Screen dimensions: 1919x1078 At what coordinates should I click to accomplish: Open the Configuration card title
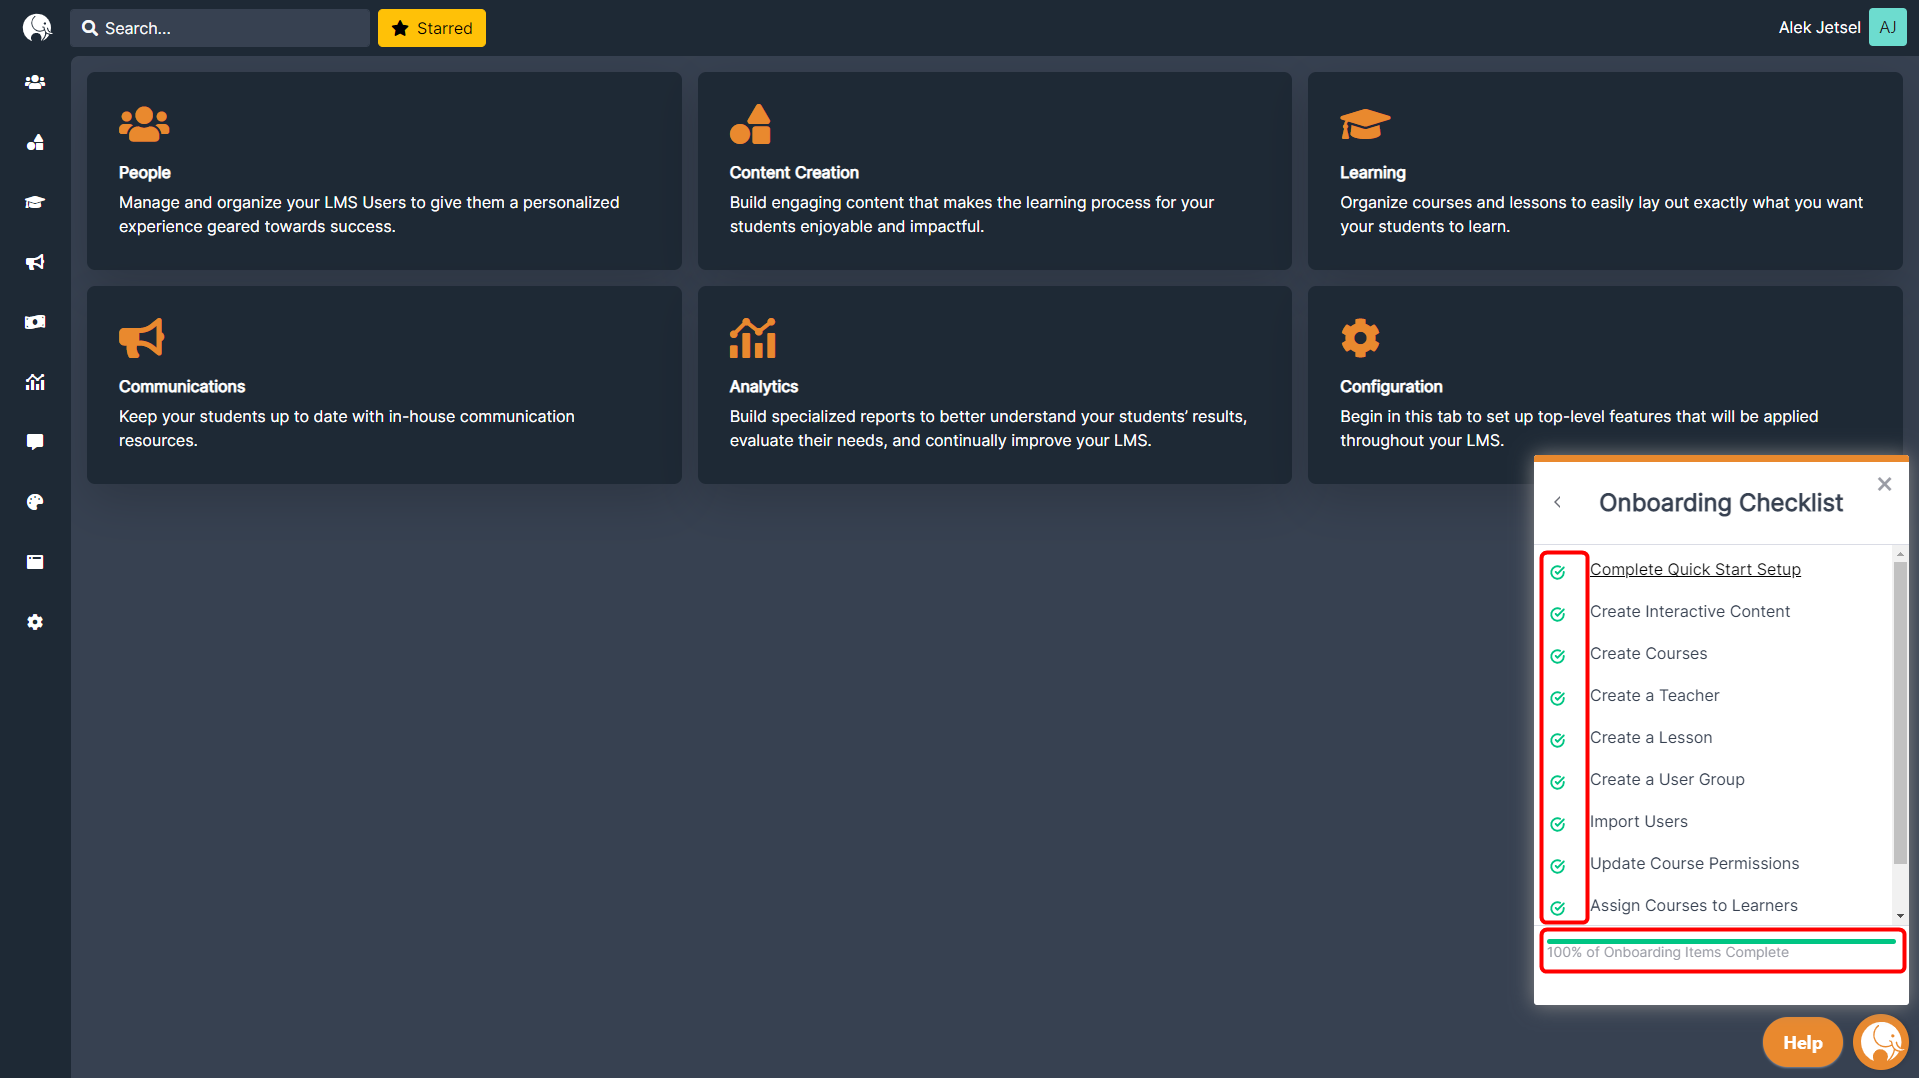[1391, 386]
